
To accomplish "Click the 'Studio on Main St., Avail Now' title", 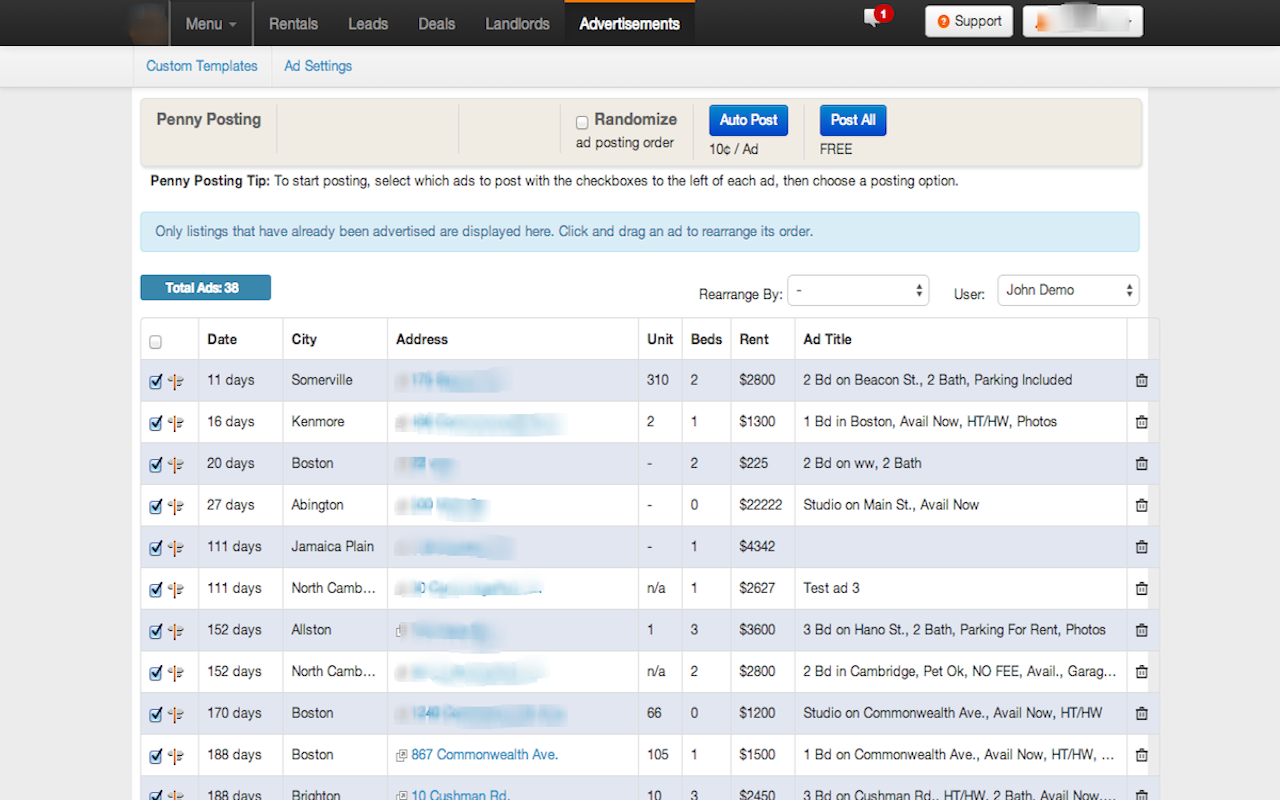I will [891, 505].
